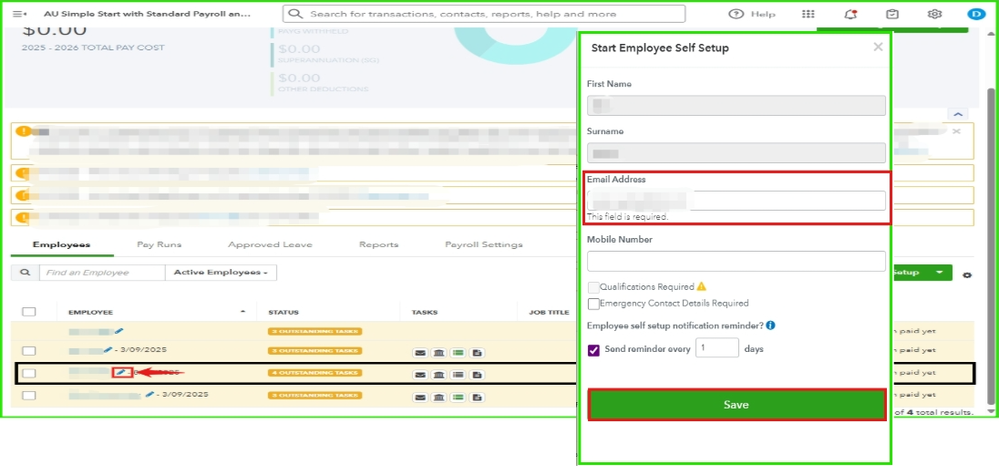The width and height of the screenshot is (999, 466).
Task: Click the Mobile Number field
Action: click(736, 261)
